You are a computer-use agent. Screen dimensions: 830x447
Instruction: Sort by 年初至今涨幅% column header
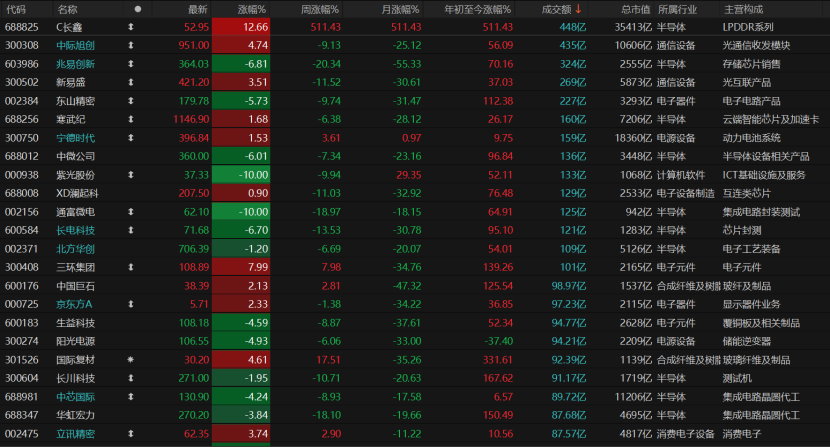tap(477, 10)
